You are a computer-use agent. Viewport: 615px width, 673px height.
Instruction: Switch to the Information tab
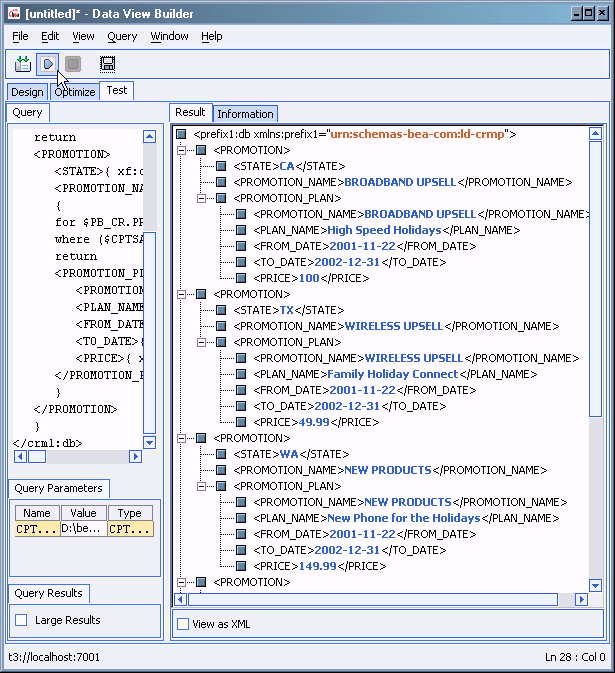click(x=245, y=114)
